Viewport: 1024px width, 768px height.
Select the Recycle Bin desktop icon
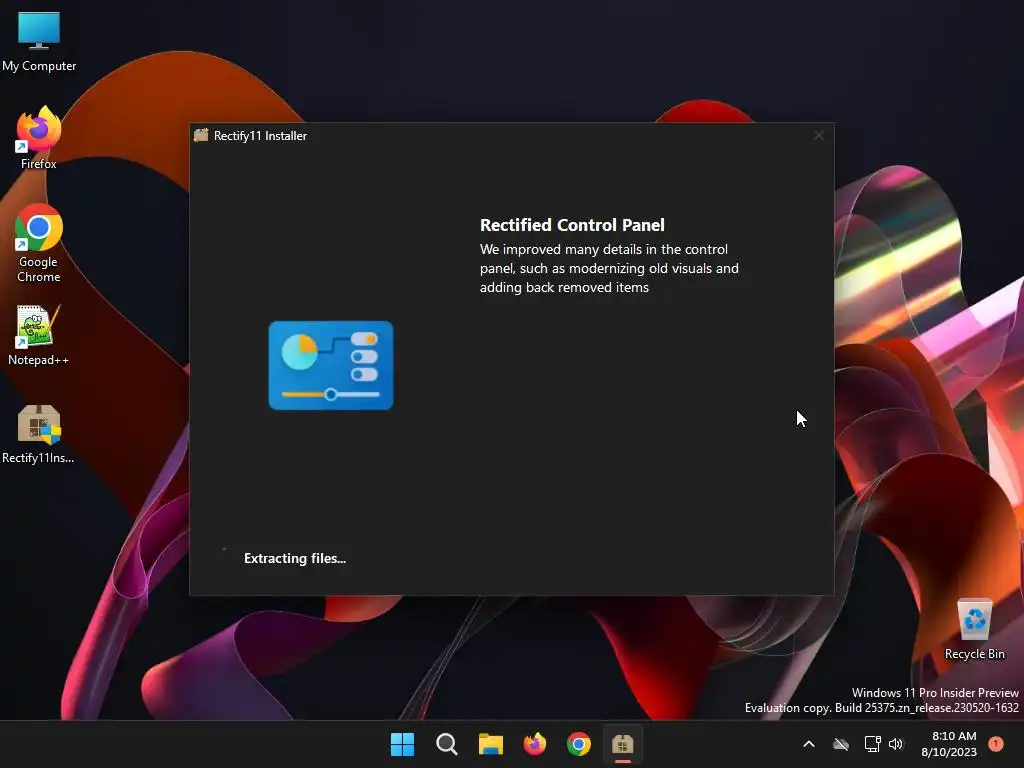tap(974, 630)
